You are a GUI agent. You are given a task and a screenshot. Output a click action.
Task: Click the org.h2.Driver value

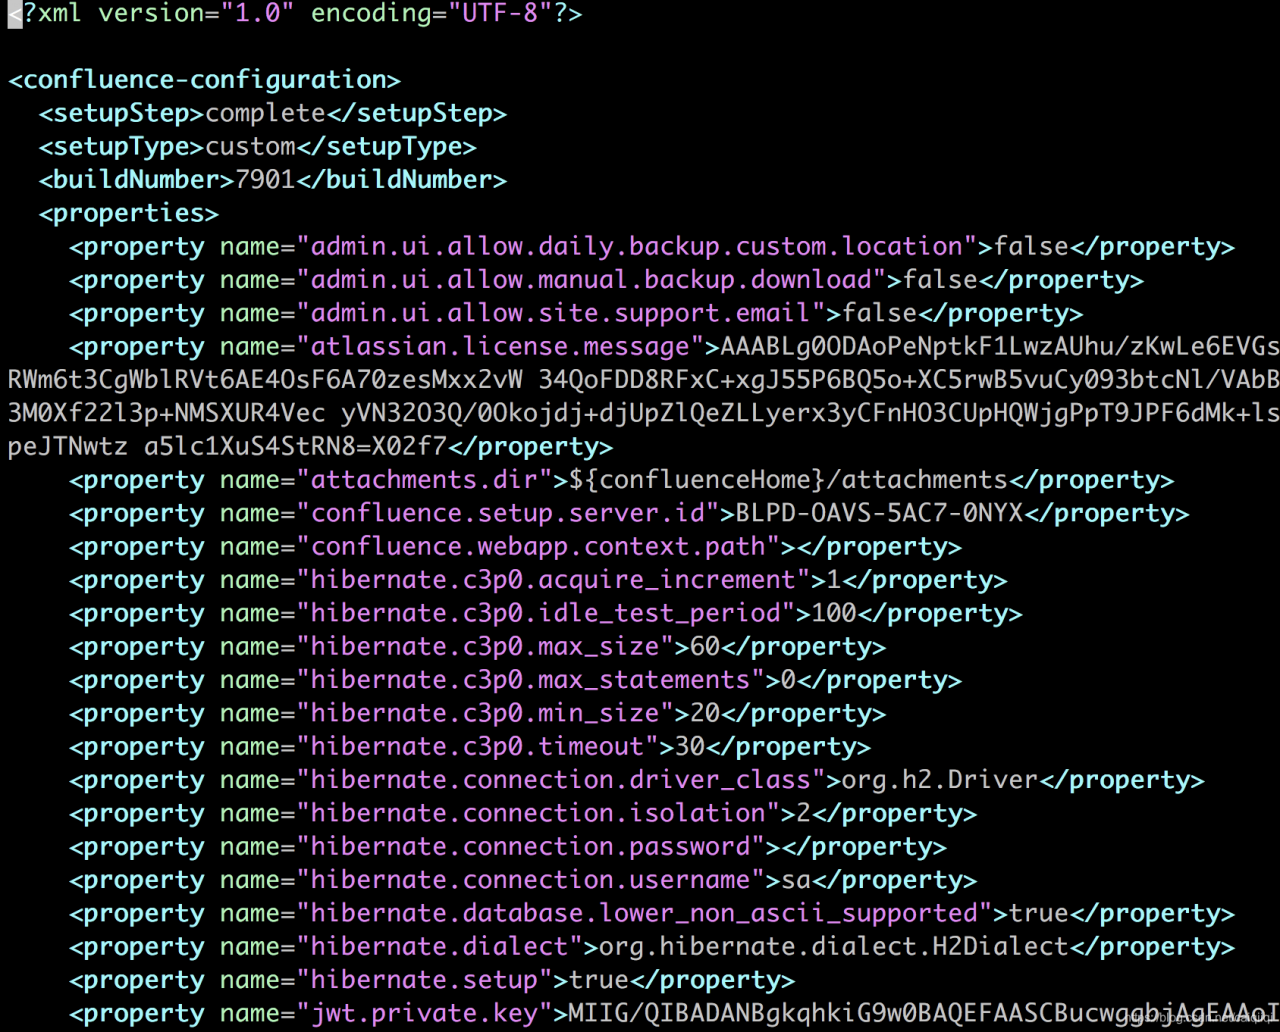click(939, 780)
